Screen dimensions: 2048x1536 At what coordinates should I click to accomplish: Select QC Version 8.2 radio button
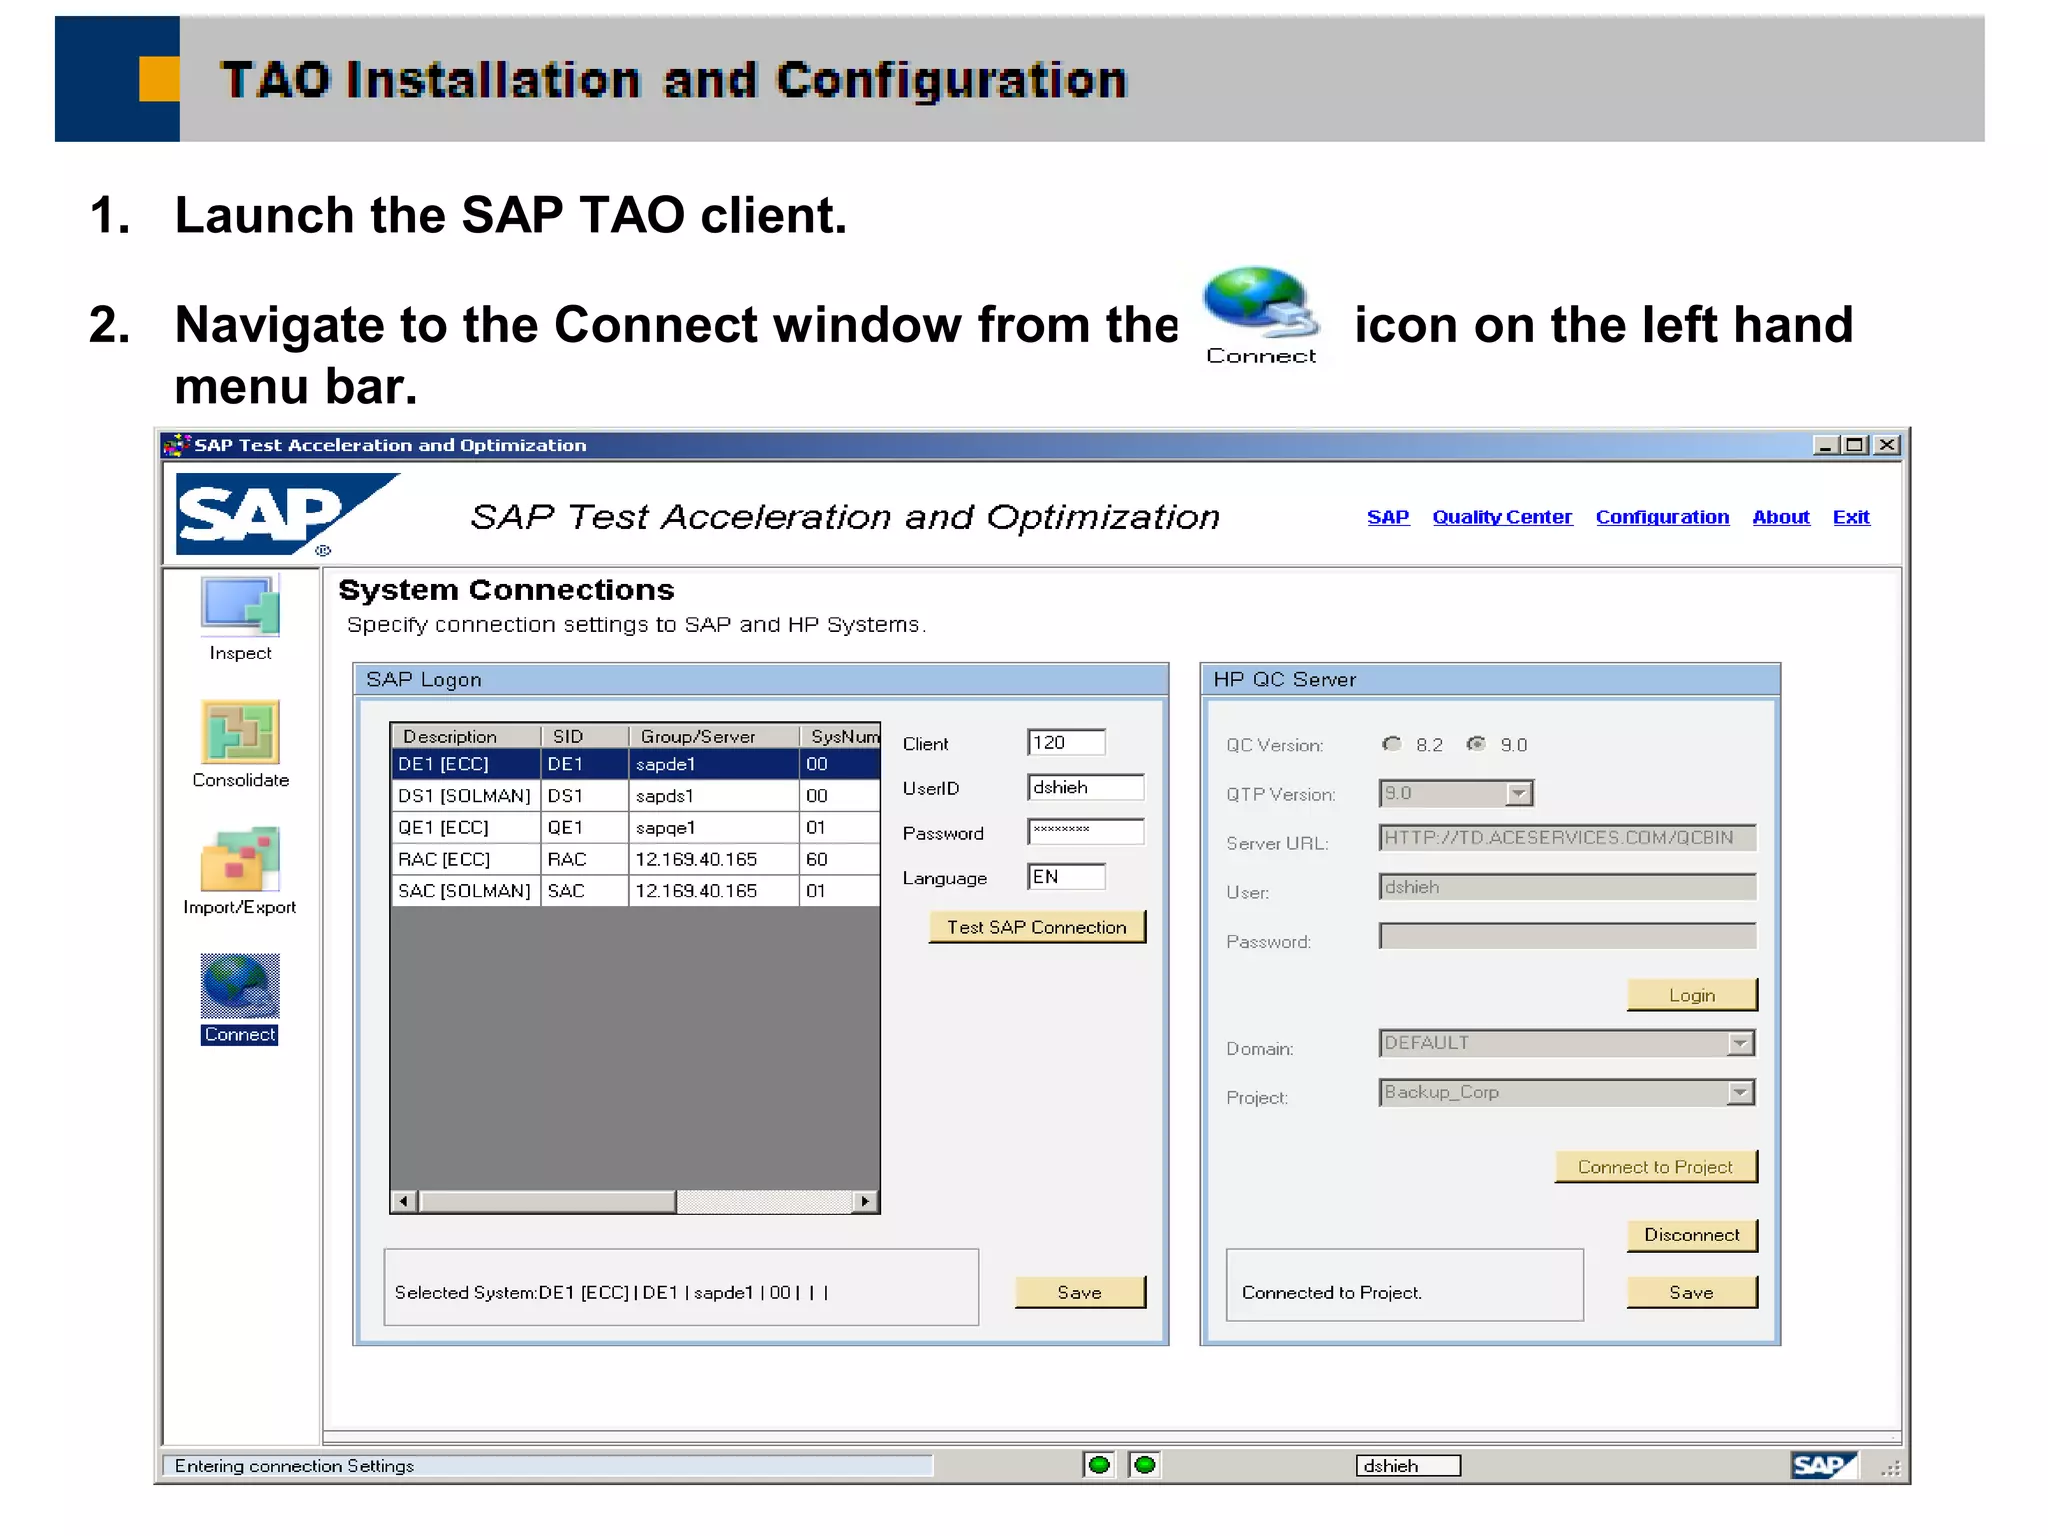1391,744
